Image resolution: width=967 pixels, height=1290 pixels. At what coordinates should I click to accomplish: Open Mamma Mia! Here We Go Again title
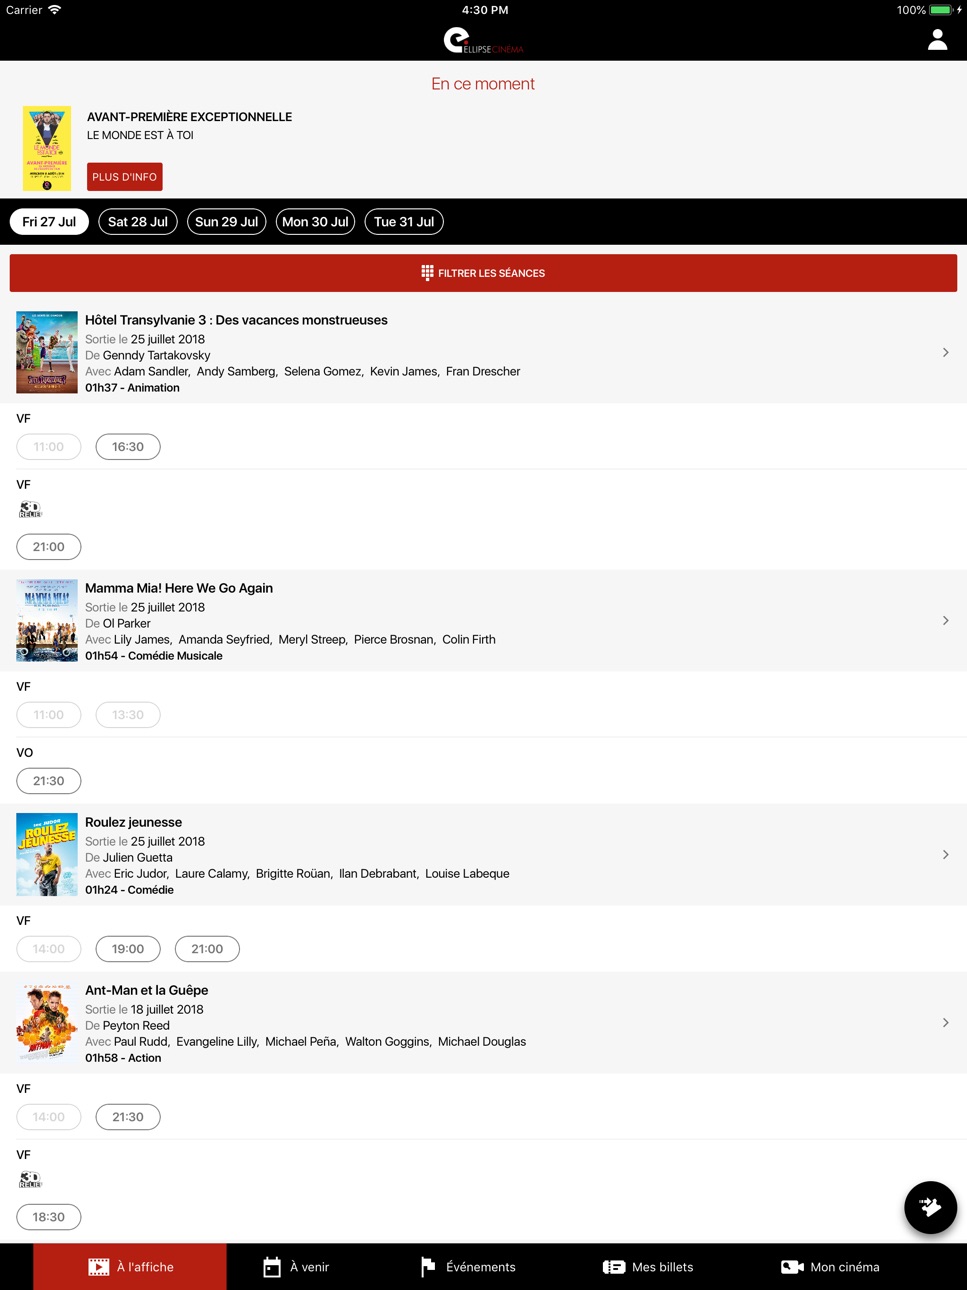pos(179,588)
